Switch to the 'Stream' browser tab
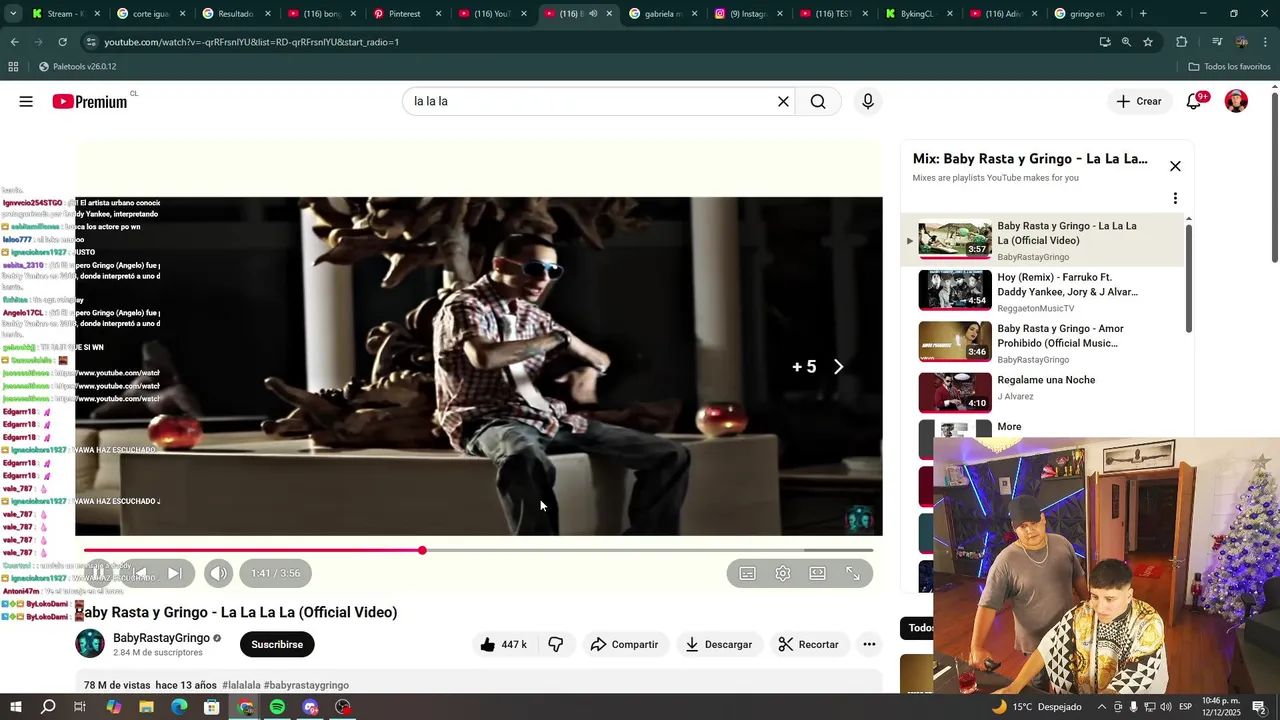The image size is (1280, 720). 66,14
